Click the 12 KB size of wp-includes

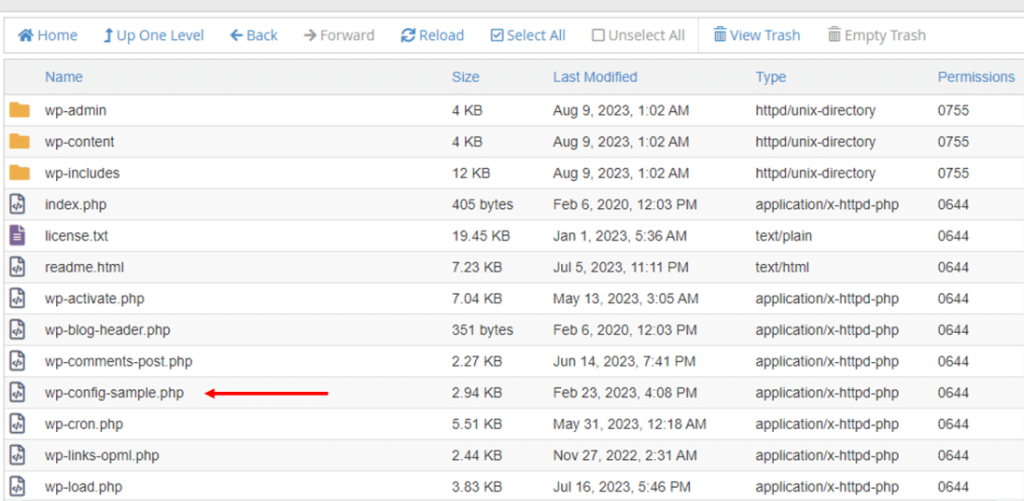tap(471, 173)
